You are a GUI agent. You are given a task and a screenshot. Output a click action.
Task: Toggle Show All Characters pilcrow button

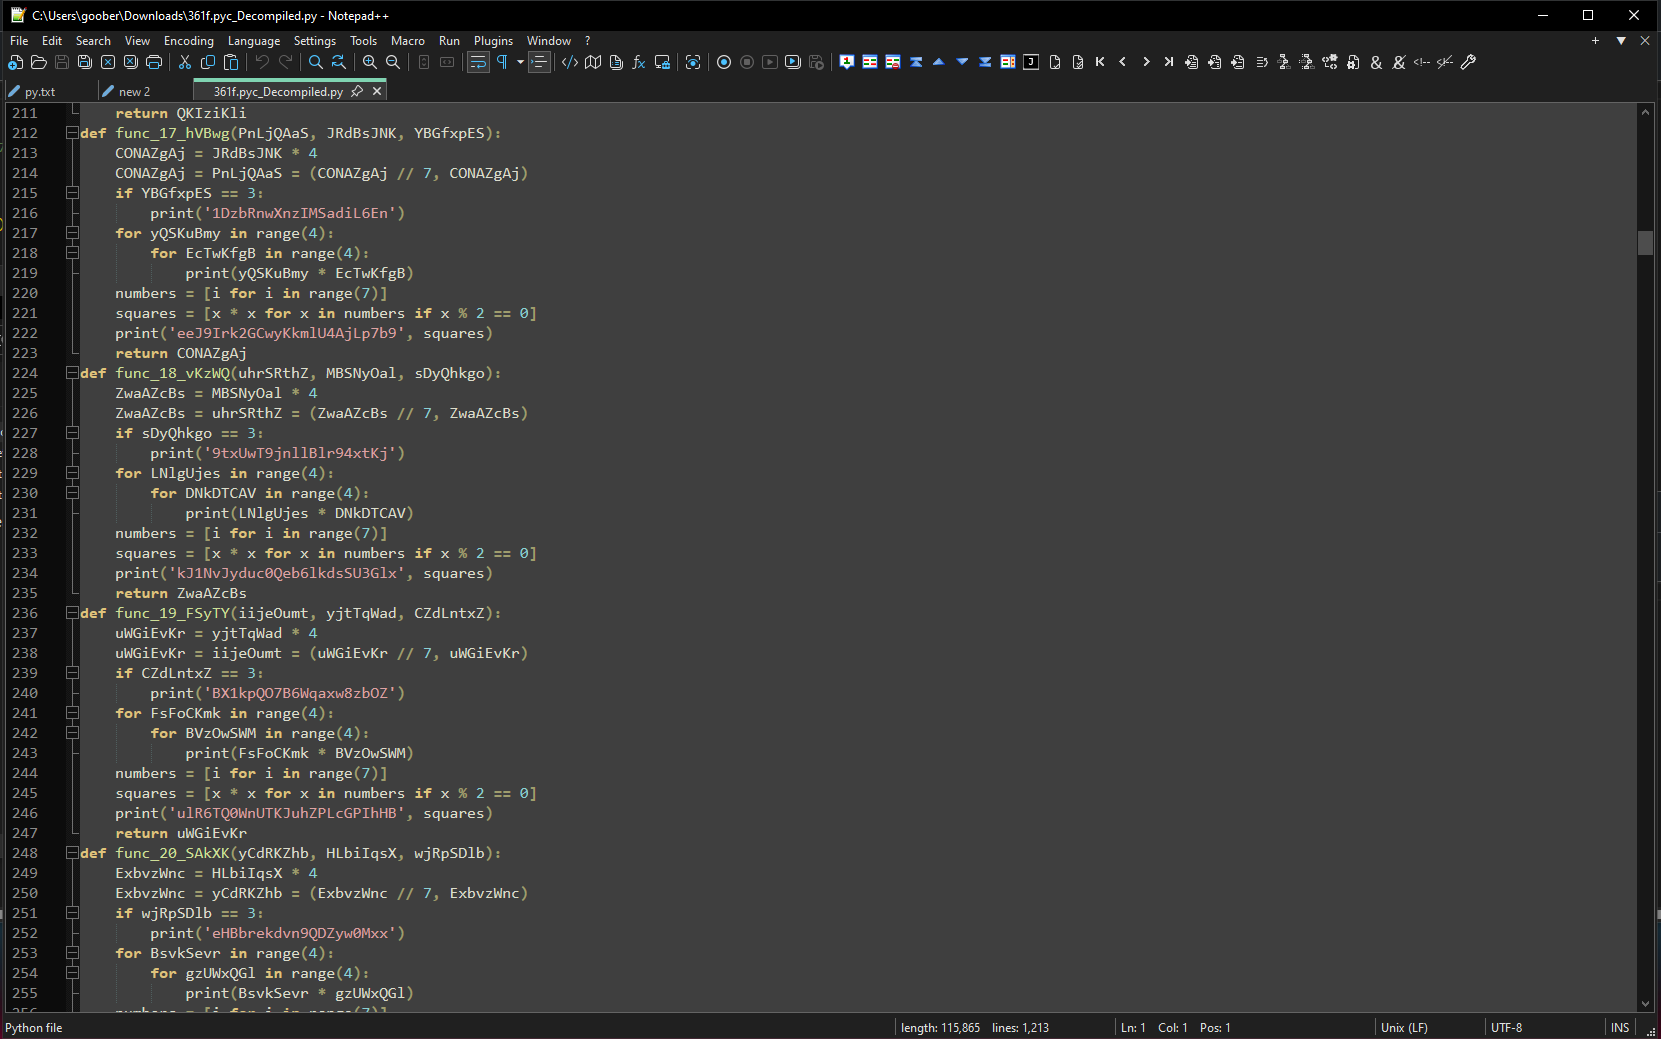502,62
